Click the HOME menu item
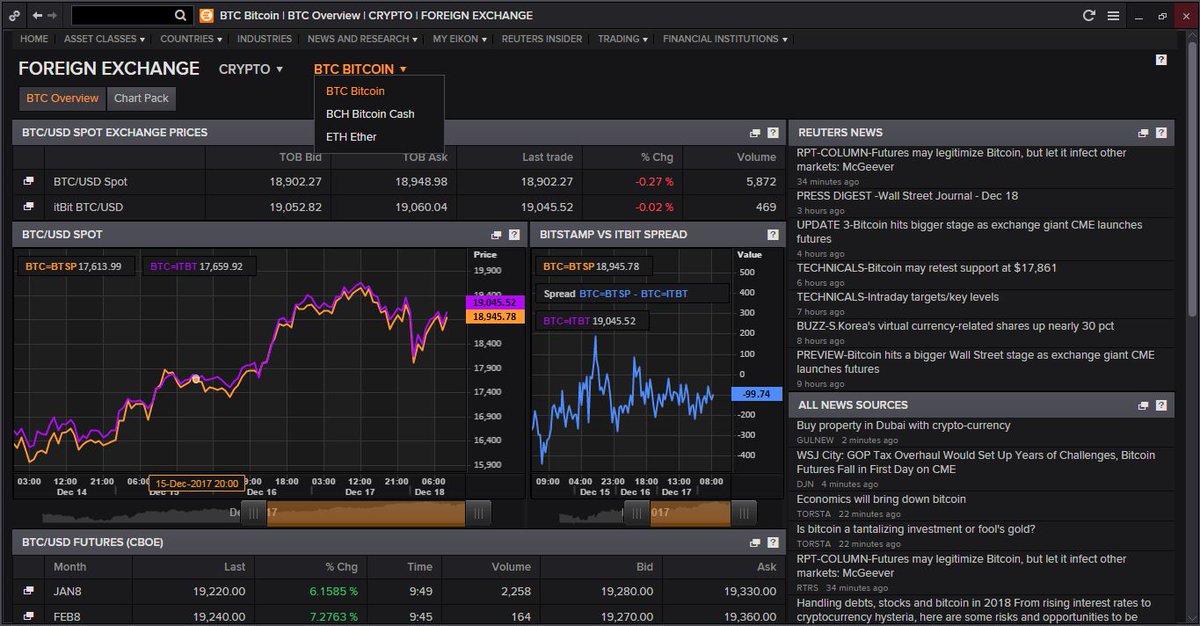 pyautogui.click(x=33, y=39)
